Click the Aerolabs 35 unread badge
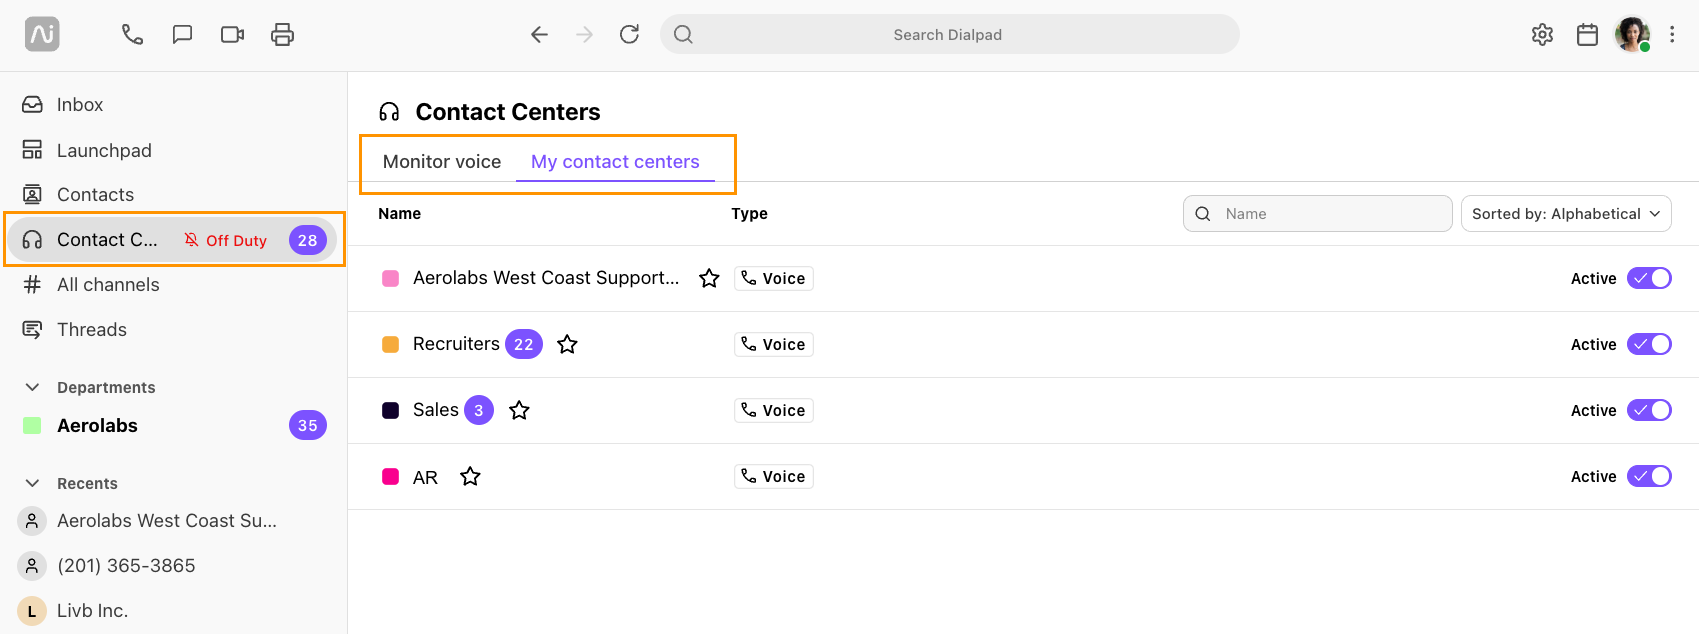 point(308,425)
